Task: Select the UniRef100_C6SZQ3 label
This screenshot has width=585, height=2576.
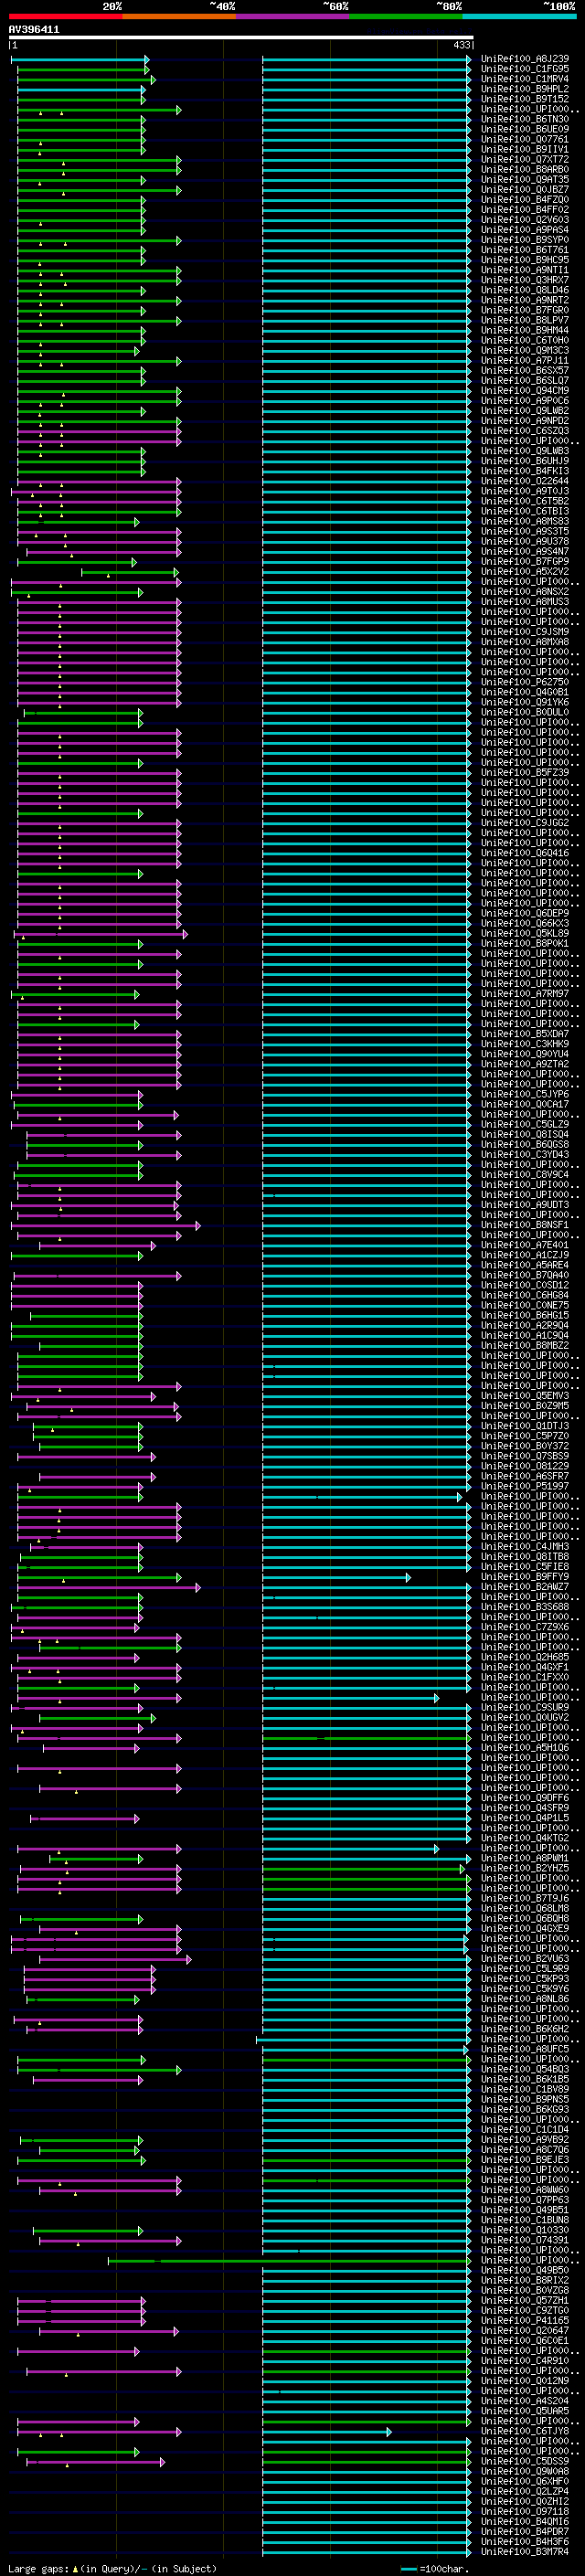Action: point(525,431)
